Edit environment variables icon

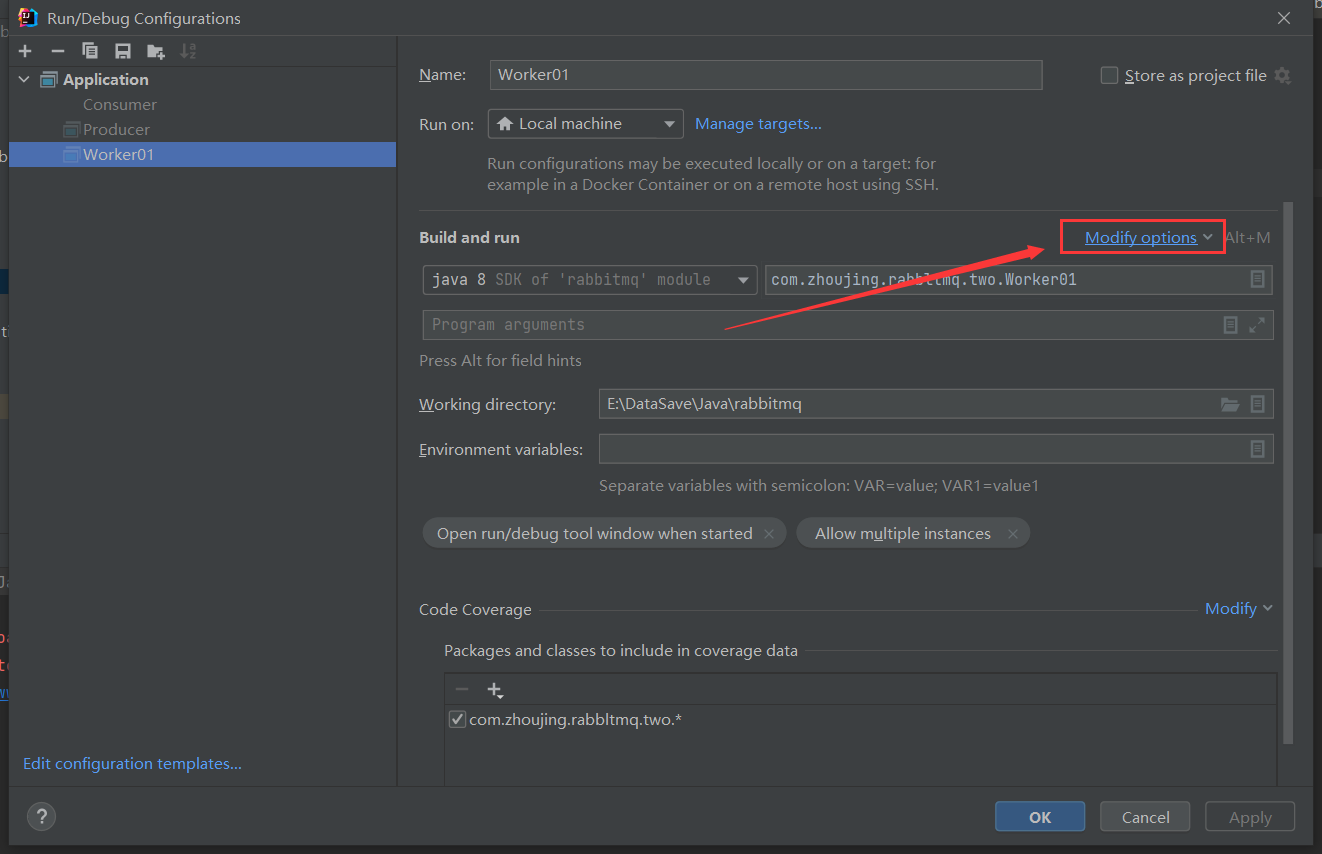[1258, 449]
